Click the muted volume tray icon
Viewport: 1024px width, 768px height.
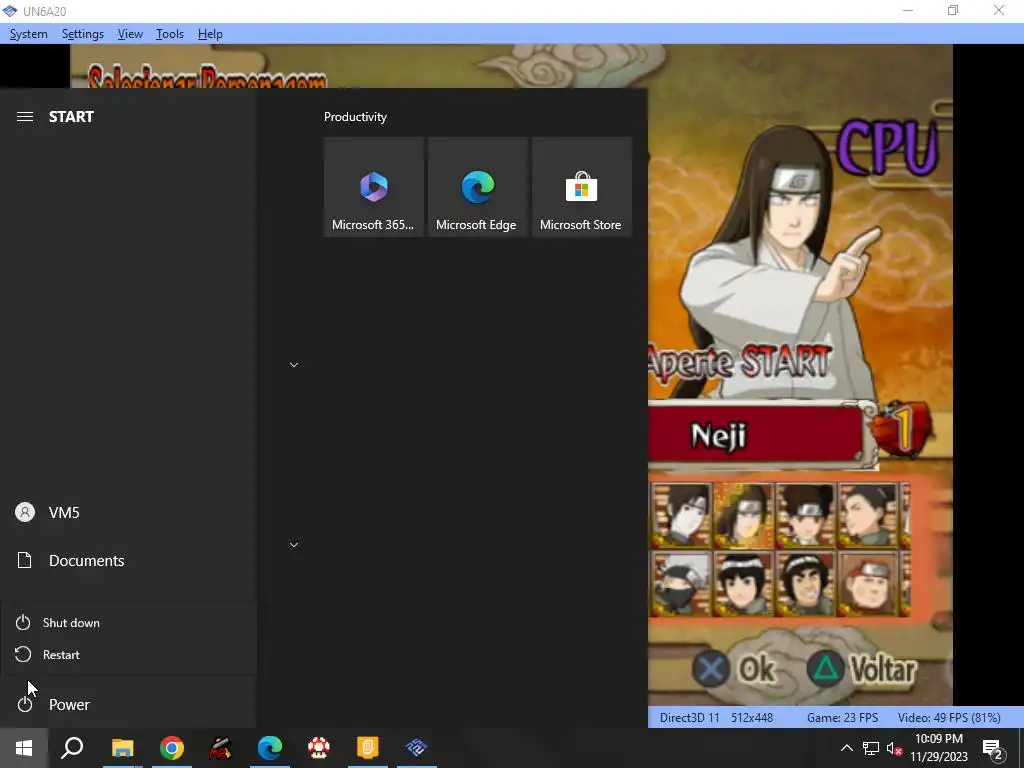[894, 748]
